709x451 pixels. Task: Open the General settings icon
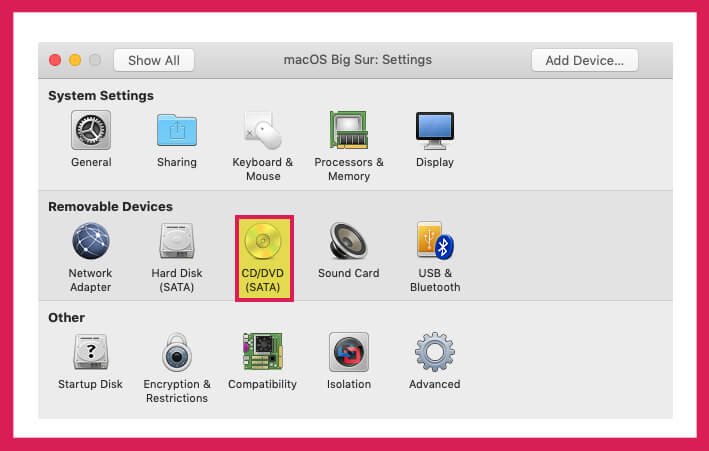click(x=91, y=130)
